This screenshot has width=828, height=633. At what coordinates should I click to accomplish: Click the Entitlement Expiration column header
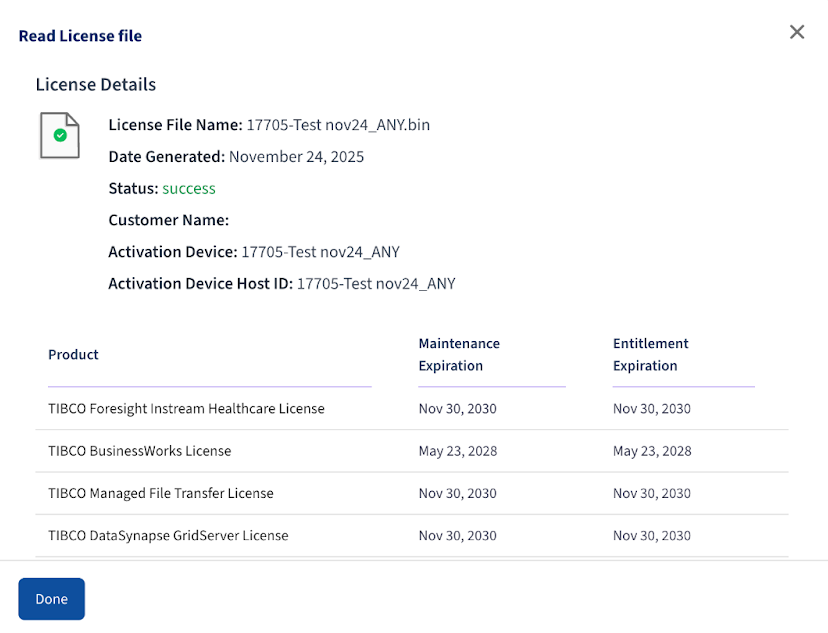[x=651, y=355]
